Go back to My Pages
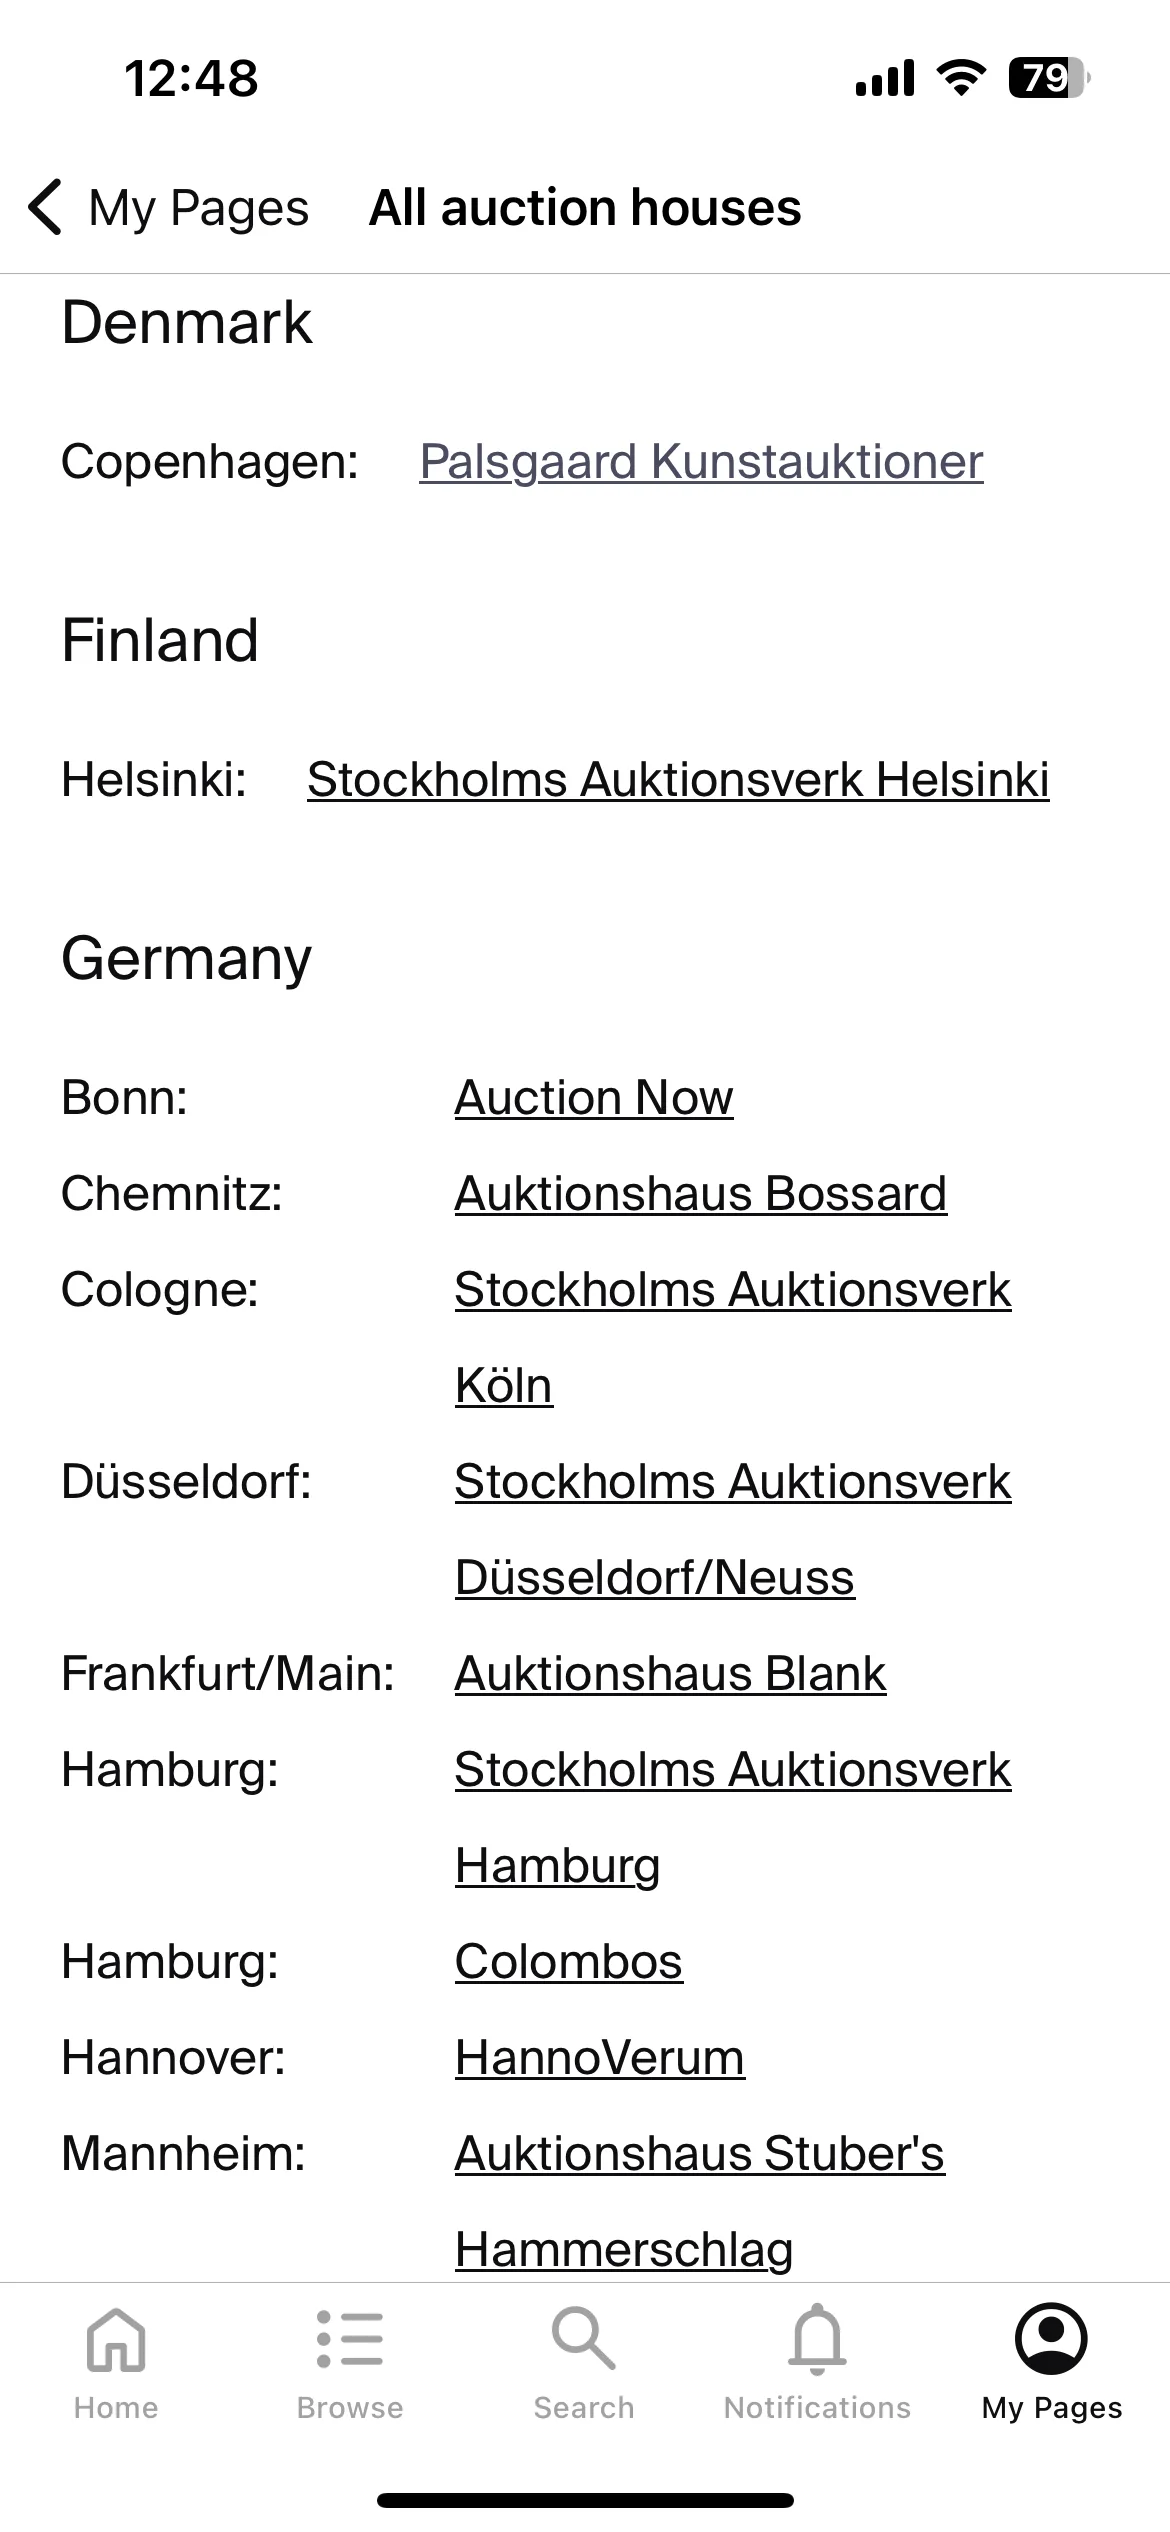This screenshot has width=1170, height=2532. point(169,207)
